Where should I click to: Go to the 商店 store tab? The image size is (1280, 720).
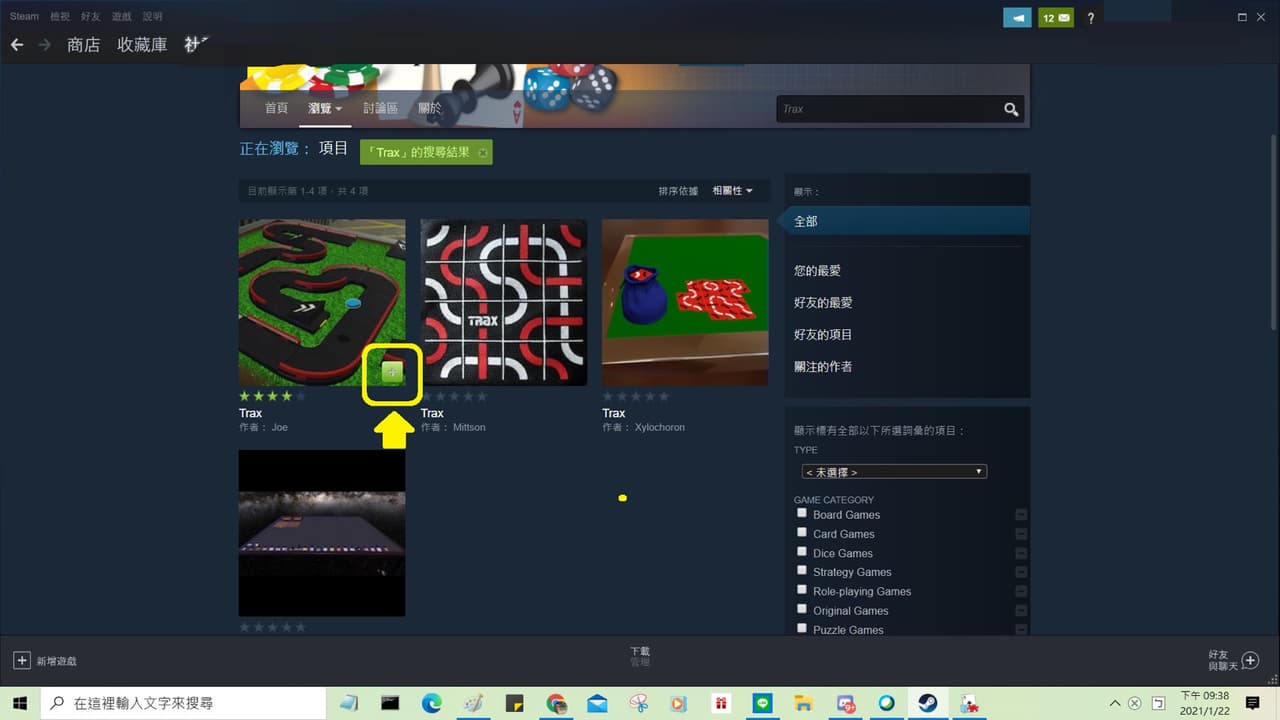[x=84, y=45]
